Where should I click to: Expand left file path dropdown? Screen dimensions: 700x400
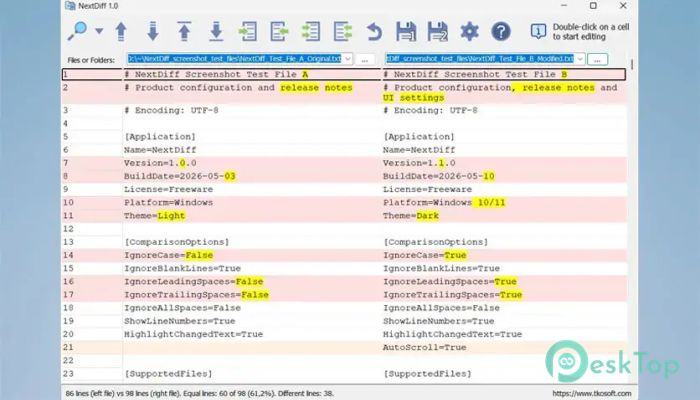(347, 59)
